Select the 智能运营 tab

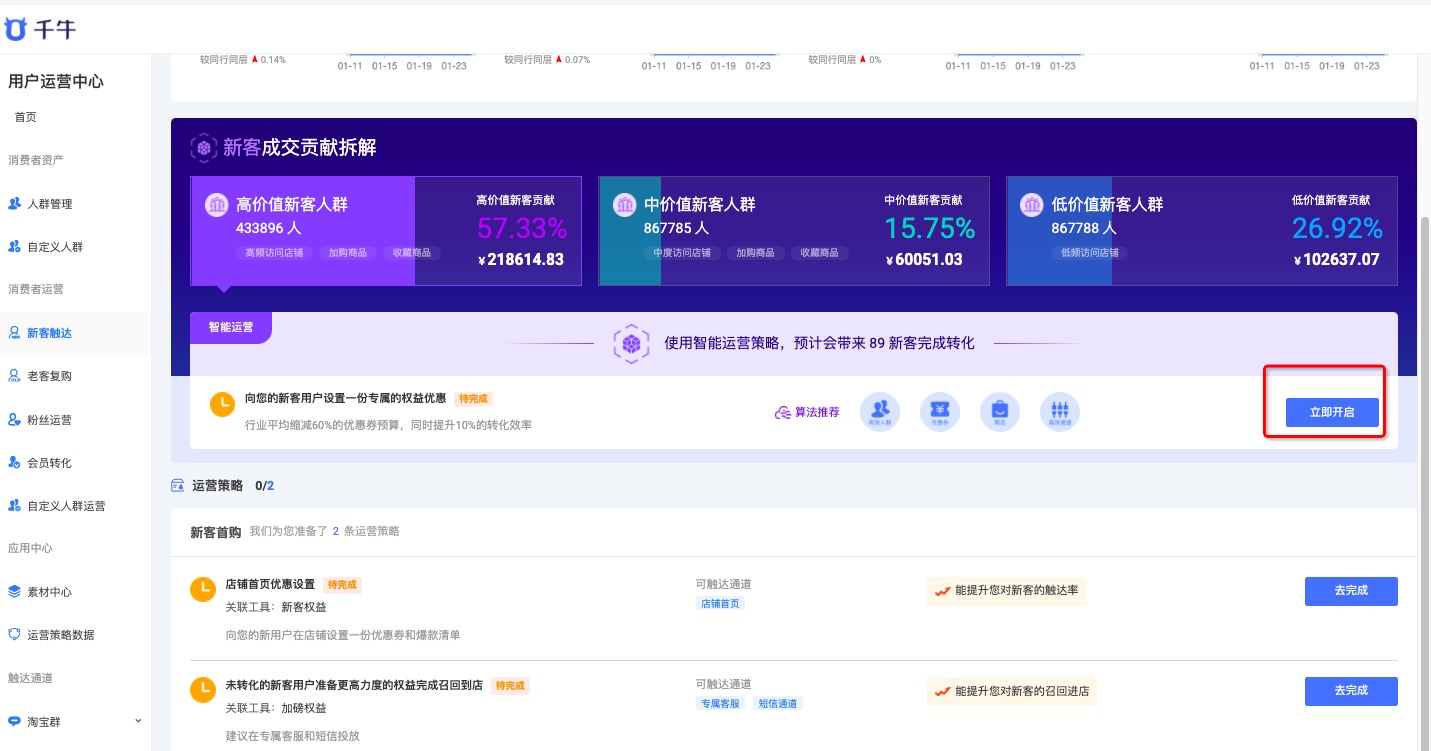point(231,327)
